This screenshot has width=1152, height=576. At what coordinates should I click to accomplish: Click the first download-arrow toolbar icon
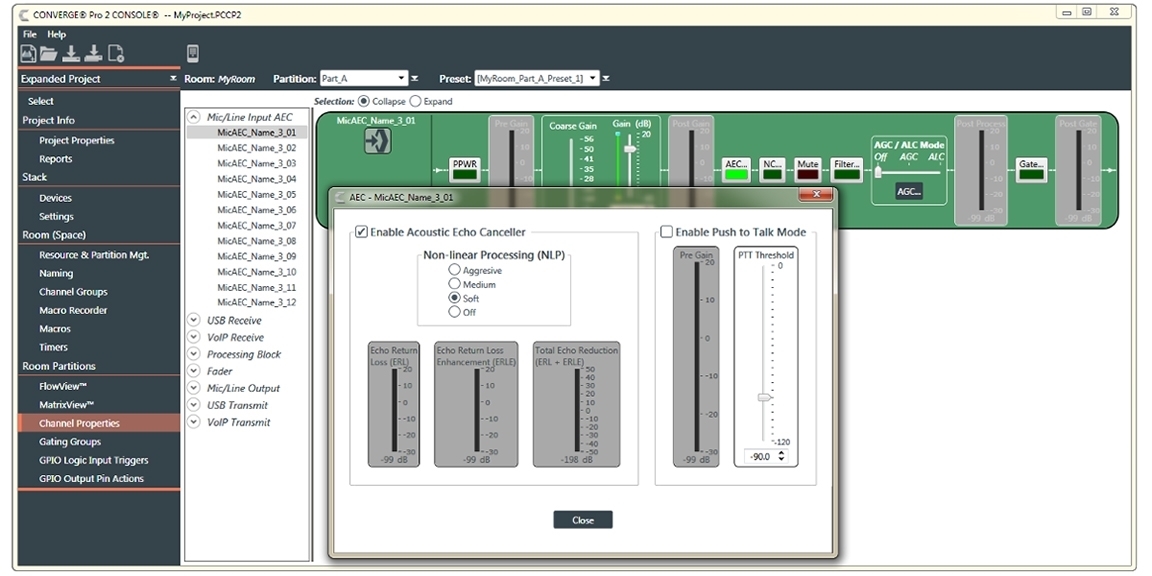[72, 54]
